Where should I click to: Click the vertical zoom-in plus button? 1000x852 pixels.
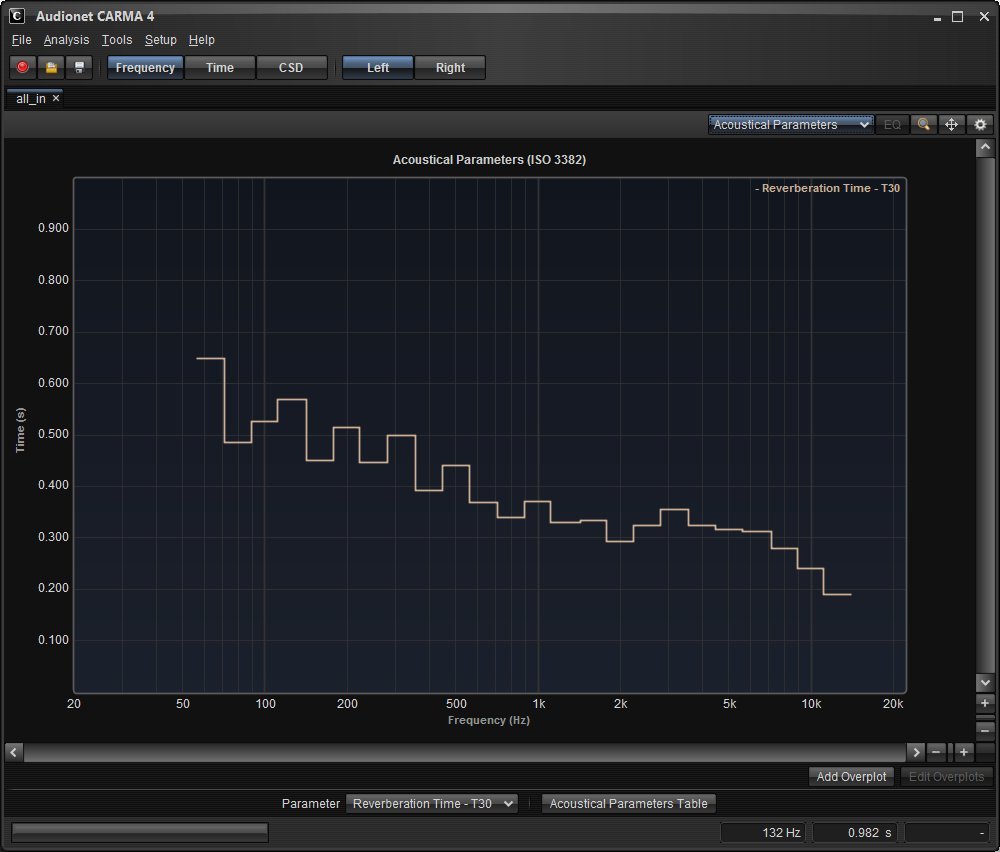click(x=986, y=704)
